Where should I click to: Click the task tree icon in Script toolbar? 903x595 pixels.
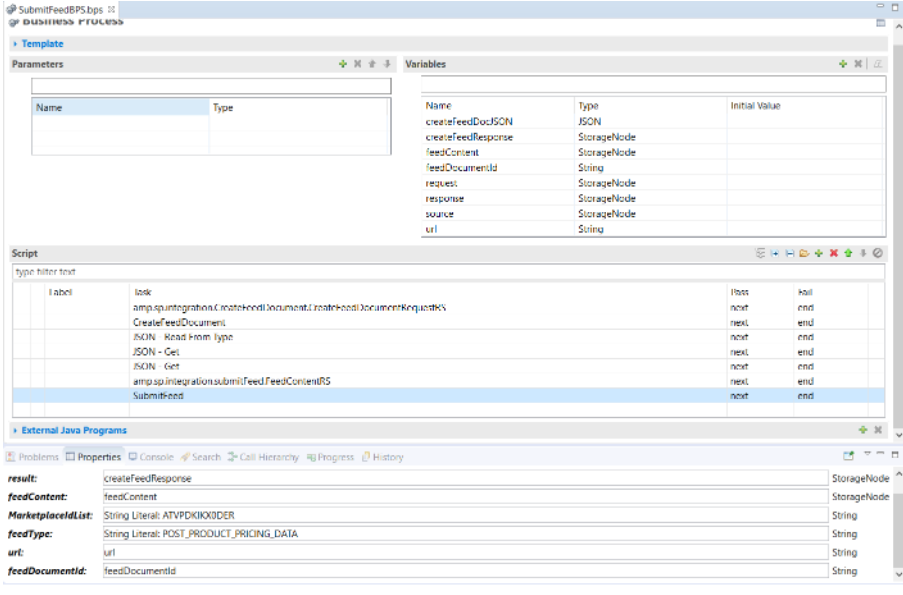click(760, 253)
